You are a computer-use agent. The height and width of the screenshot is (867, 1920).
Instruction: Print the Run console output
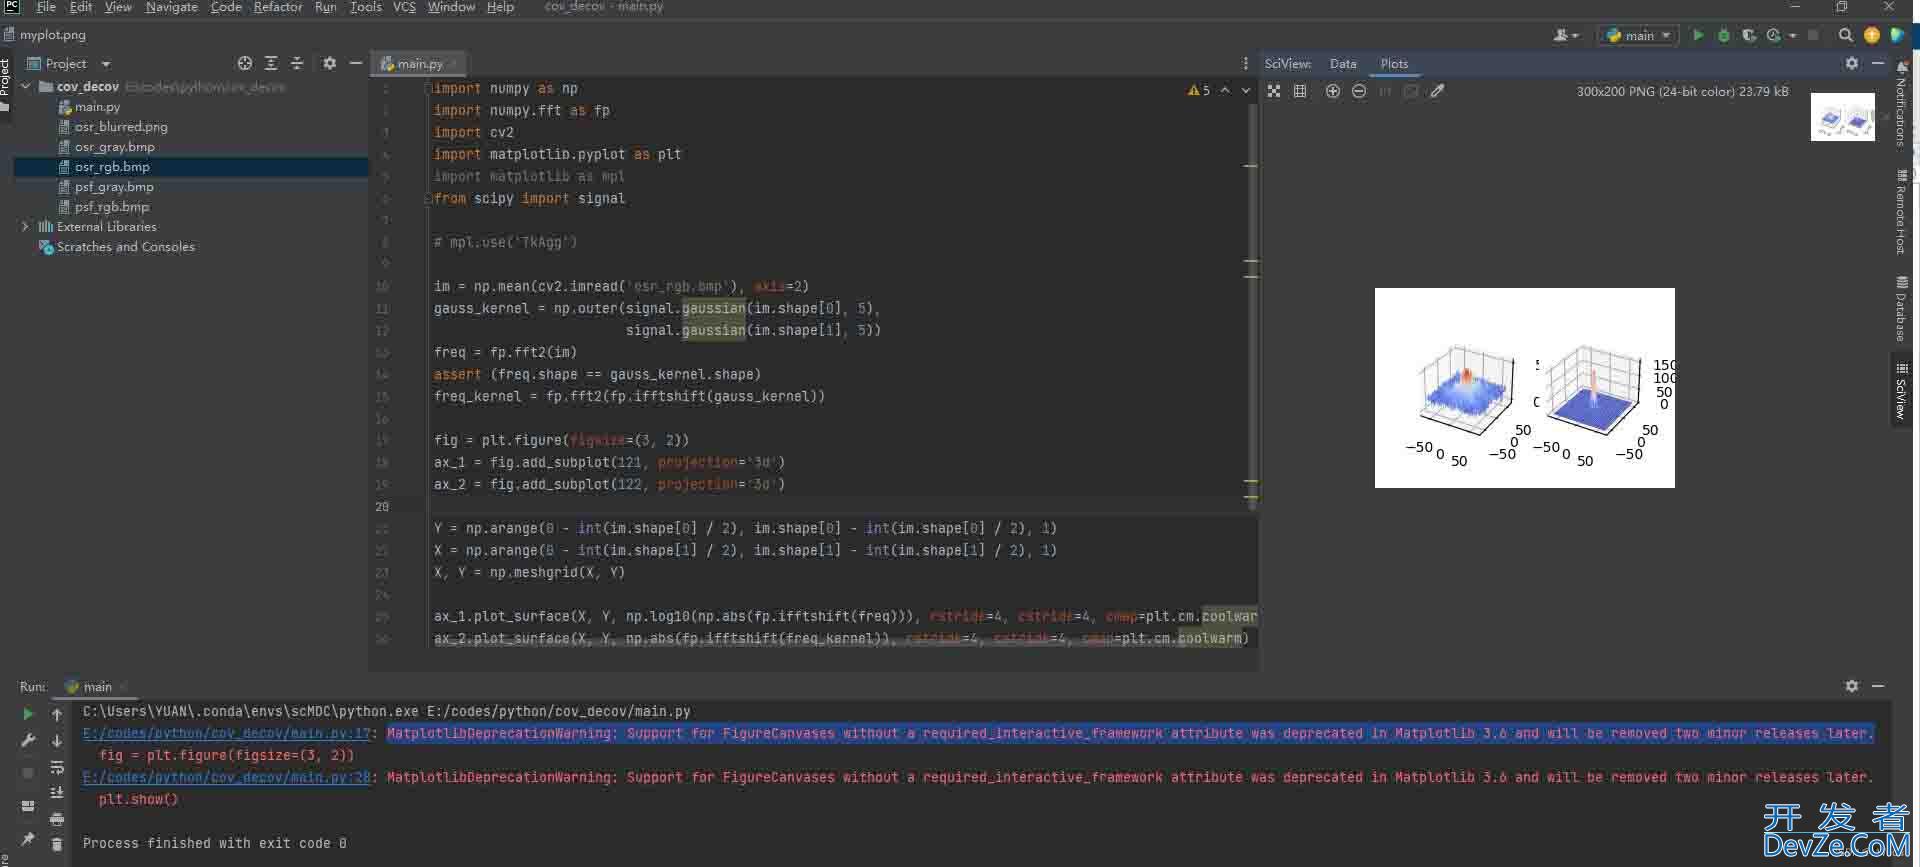coord(57,819)
